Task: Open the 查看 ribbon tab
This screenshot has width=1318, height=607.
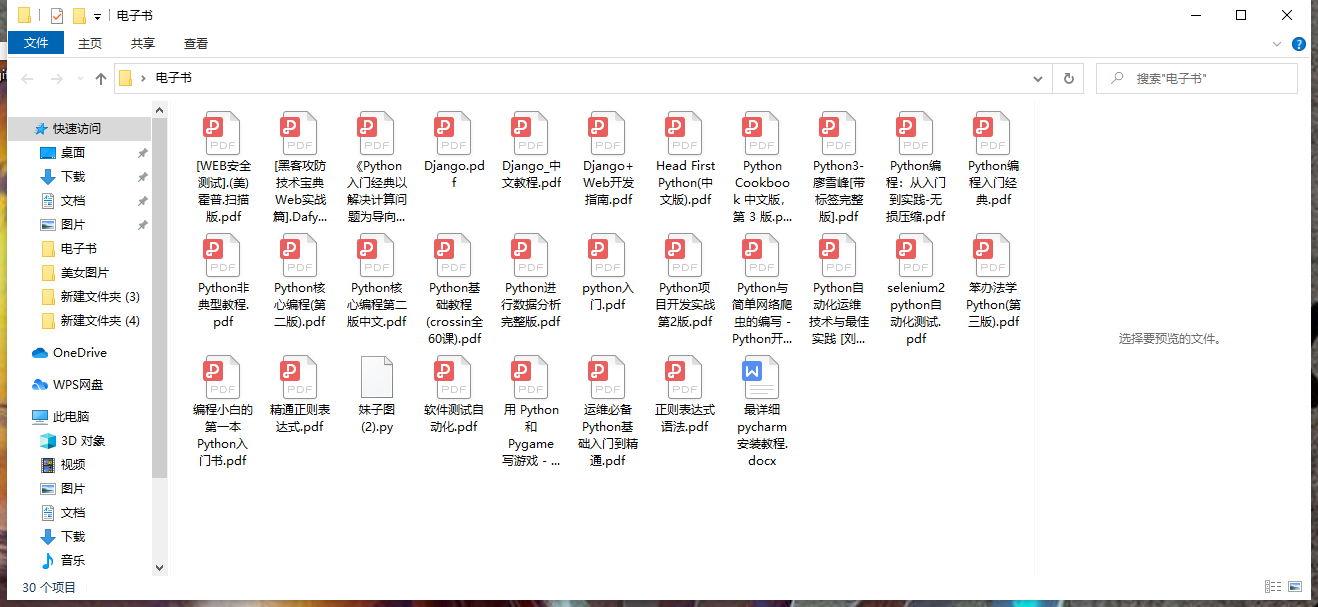Action: pyautogui.click(x=196, y=43)
